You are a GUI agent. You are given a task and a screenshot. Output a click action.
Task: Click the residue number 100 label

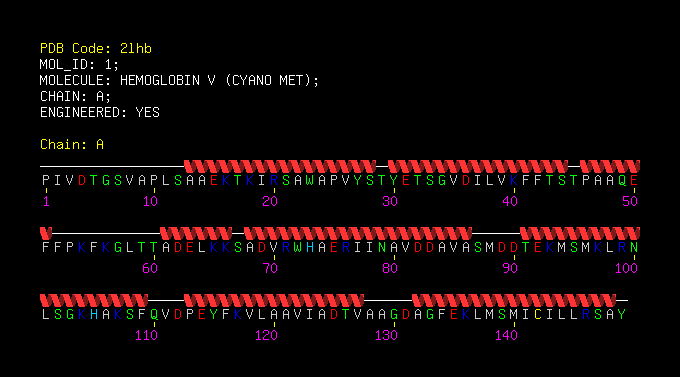(x=626, y=269)
